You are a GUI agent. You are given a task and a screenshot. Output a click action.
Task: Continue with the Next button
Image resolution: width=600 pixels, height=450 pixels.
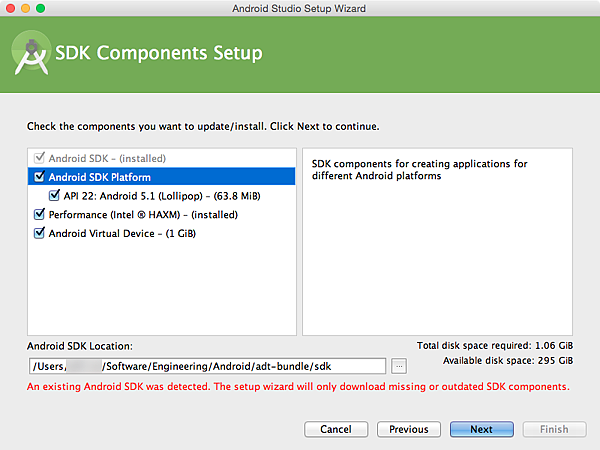(x=481, y=429)
